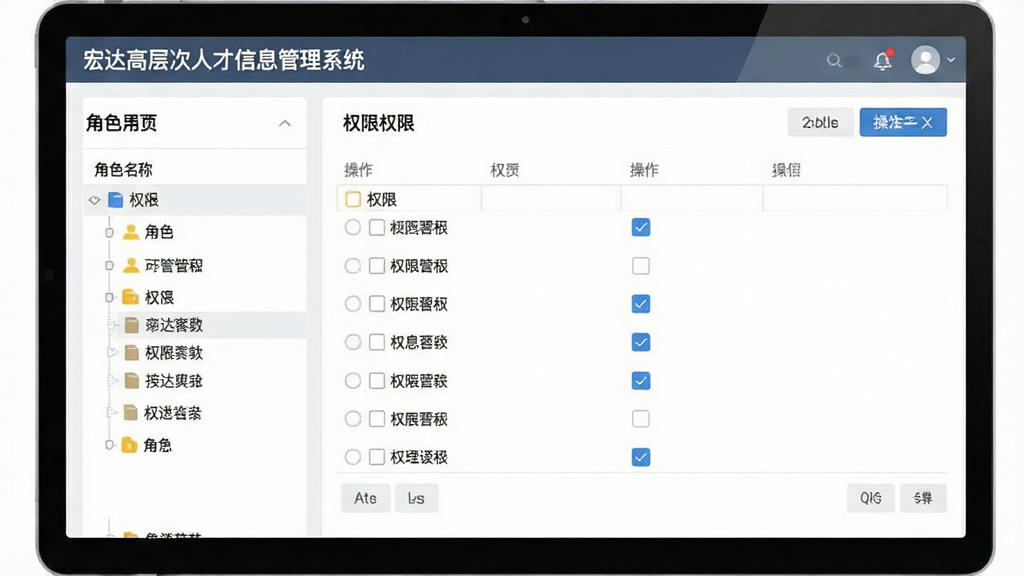Image resolution: width=1024 pixels, height=576 pixels.
Task: Expand the second person node under root 权限
Action: [x=109, y=266]
